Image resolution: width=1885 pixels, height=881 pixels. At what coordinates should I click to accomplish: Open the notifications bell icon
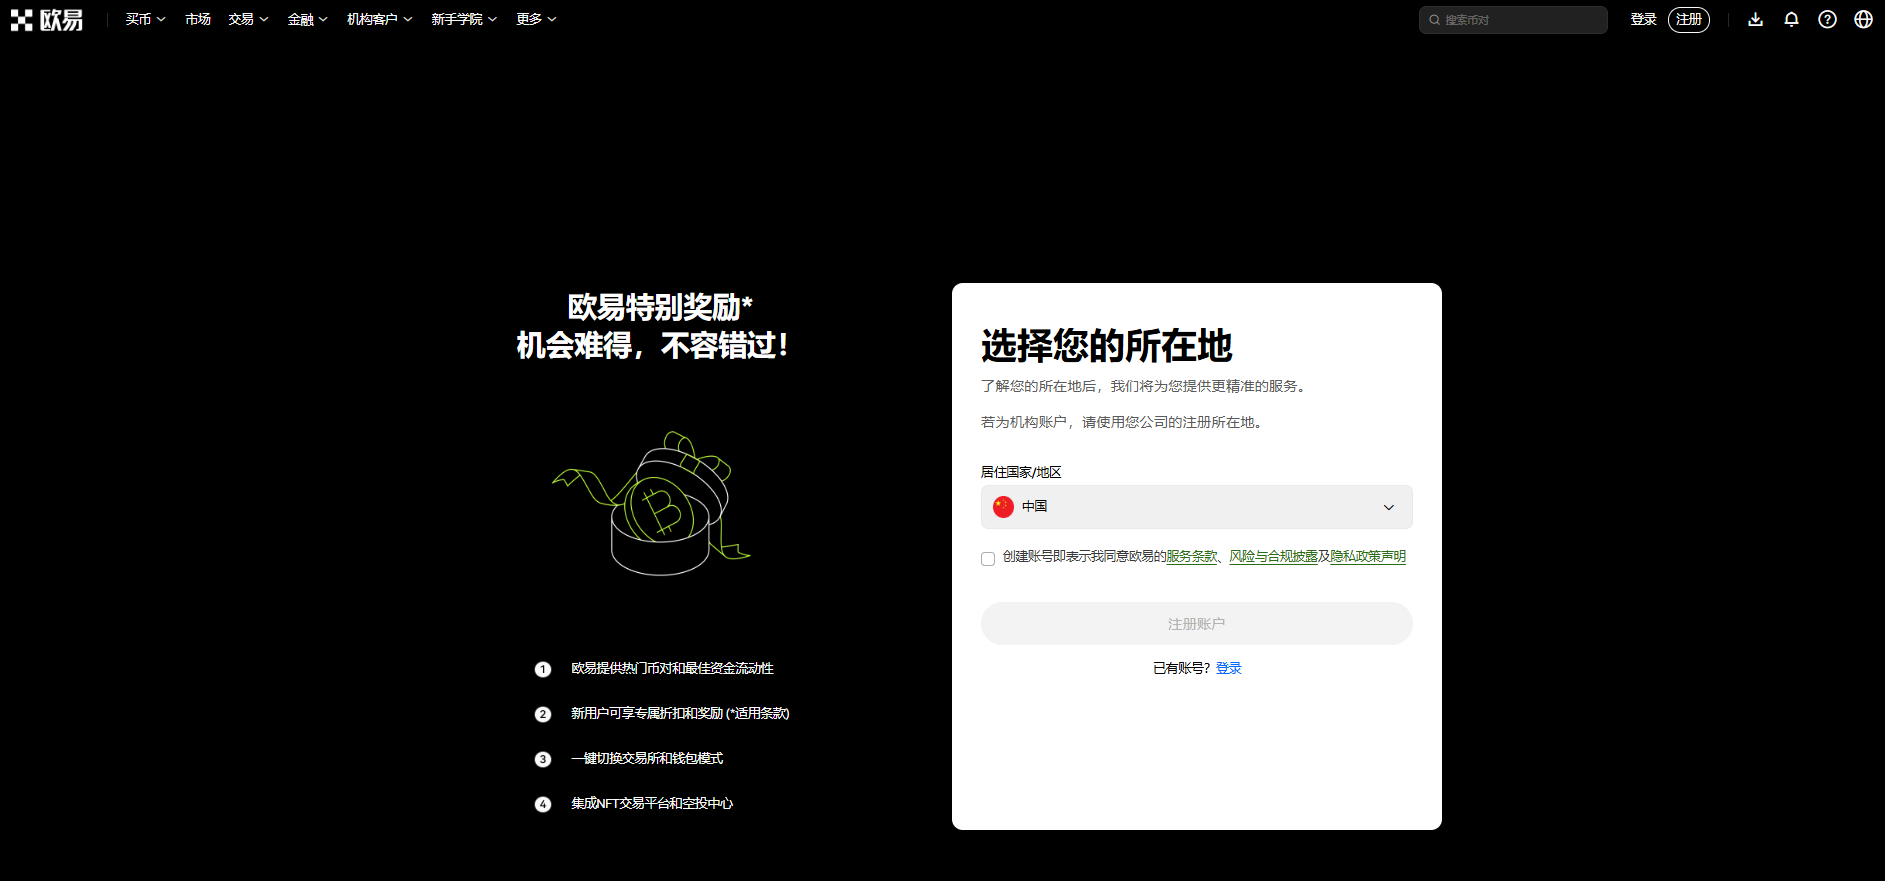point(1791,20)
